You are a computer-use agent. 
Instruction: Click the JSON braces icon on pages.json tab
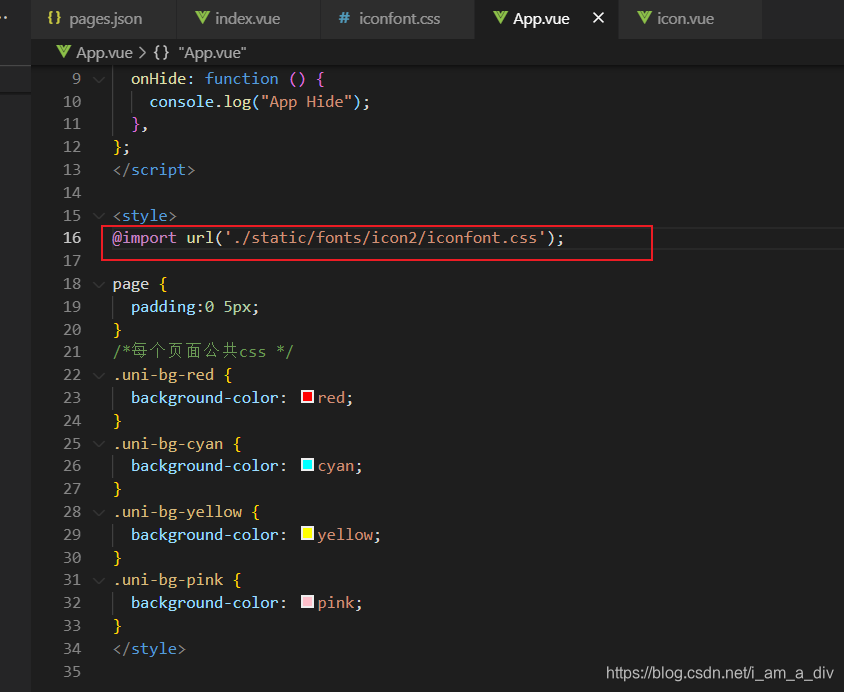(54, 18)
